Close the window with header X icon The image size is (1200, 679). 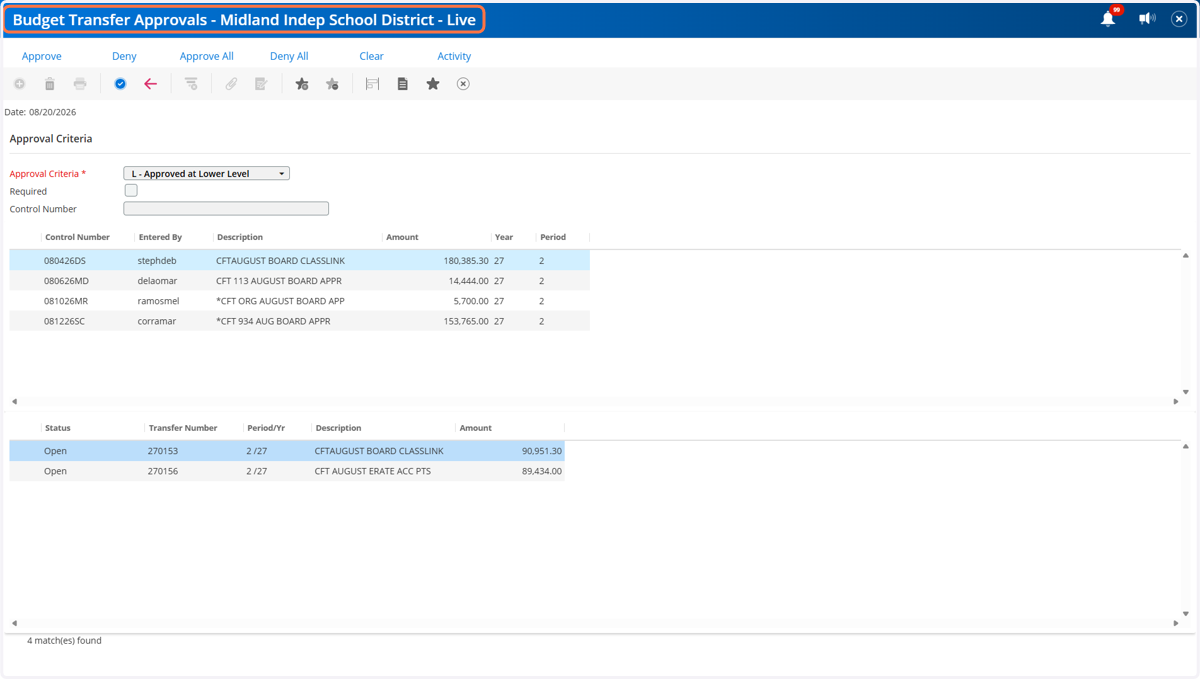(x=1179, y=18)
